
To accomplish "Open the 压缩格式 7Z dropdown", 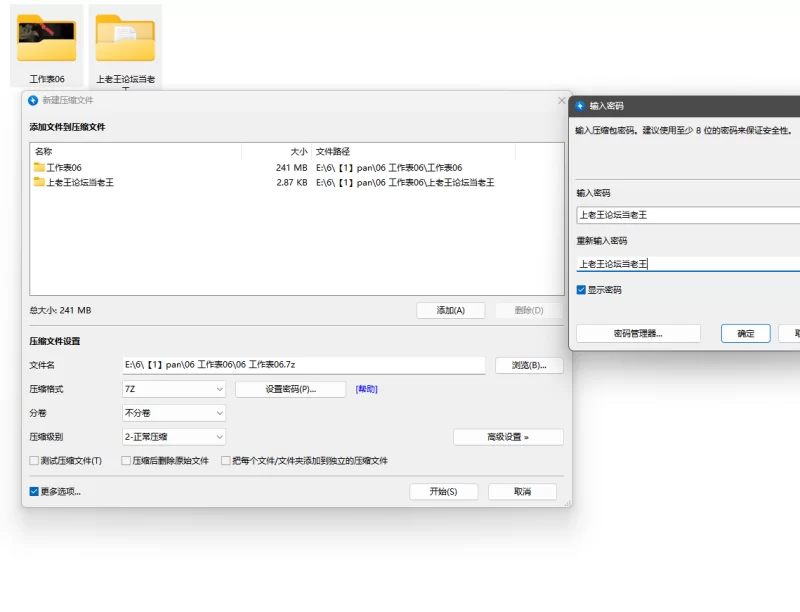I will click(174, 389).
